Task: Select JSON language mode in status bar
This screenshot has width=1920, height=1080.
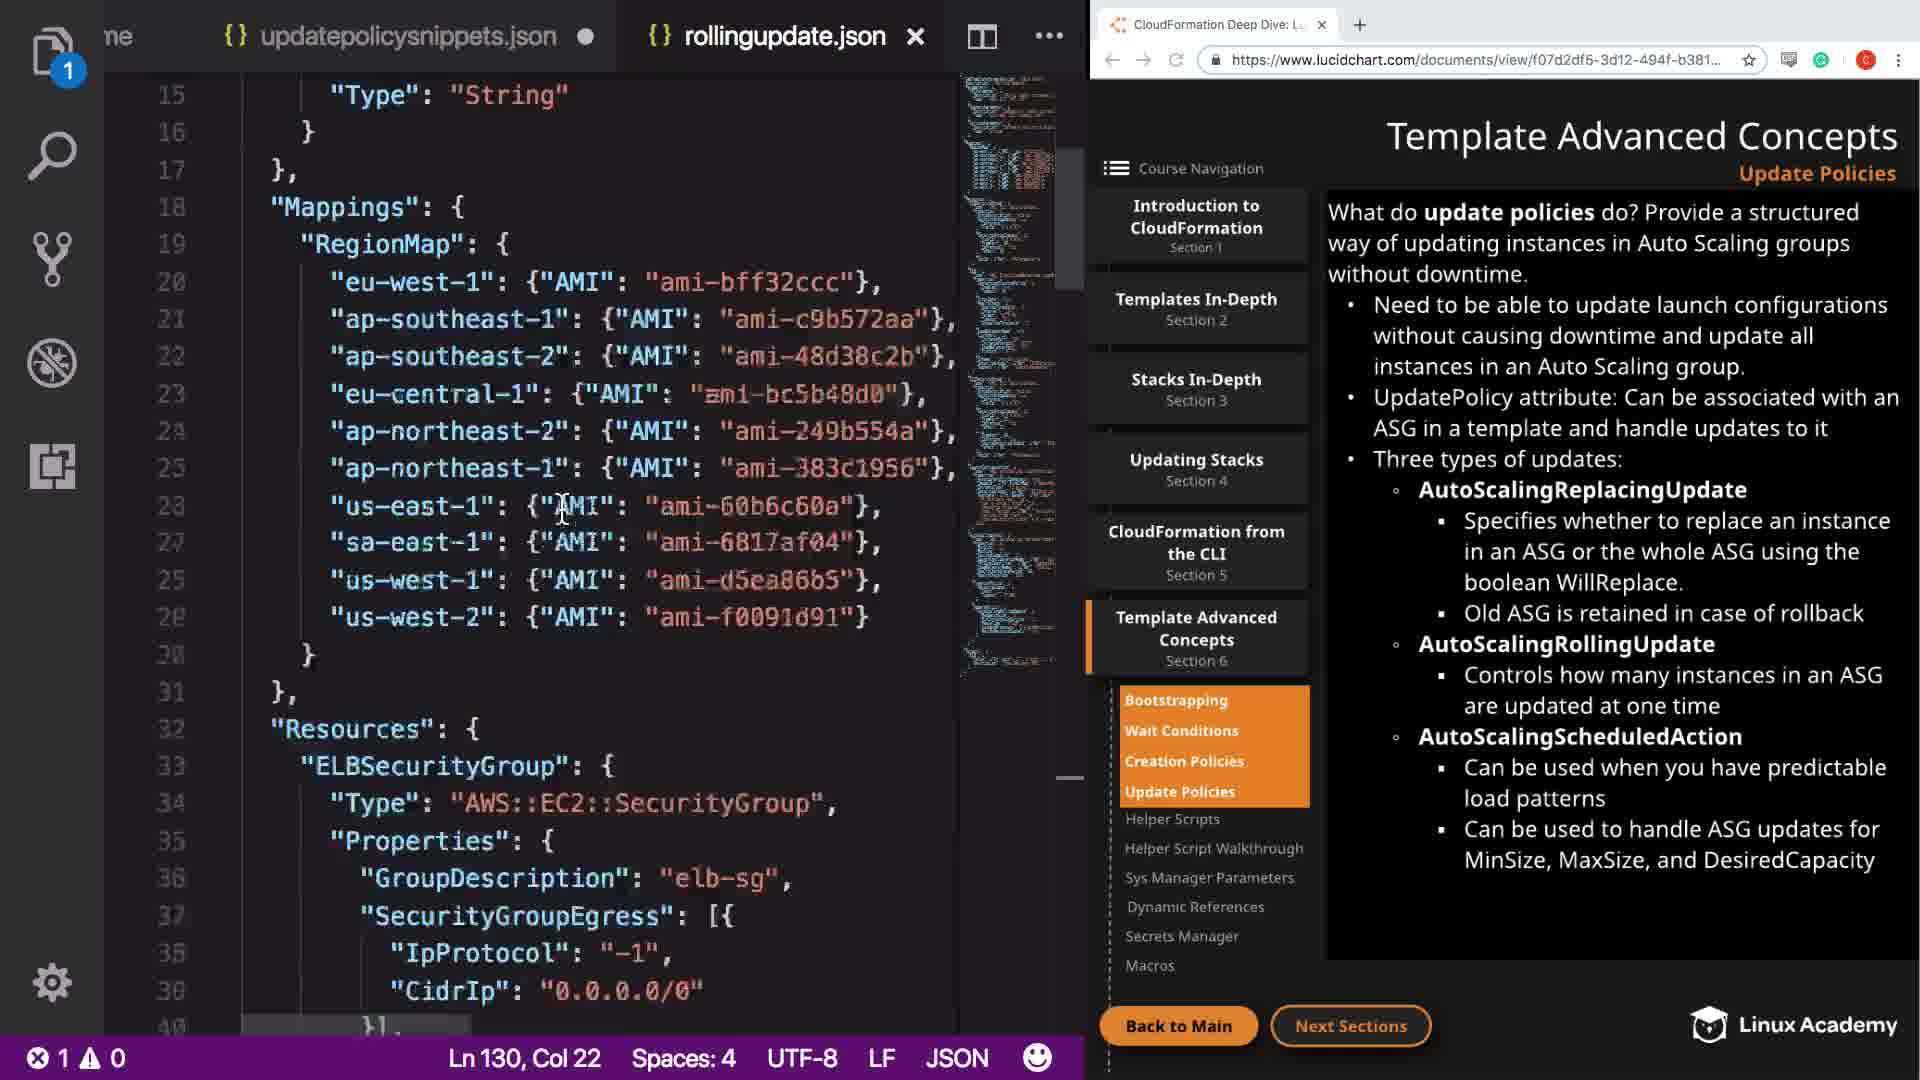Action: (956, 1058)
